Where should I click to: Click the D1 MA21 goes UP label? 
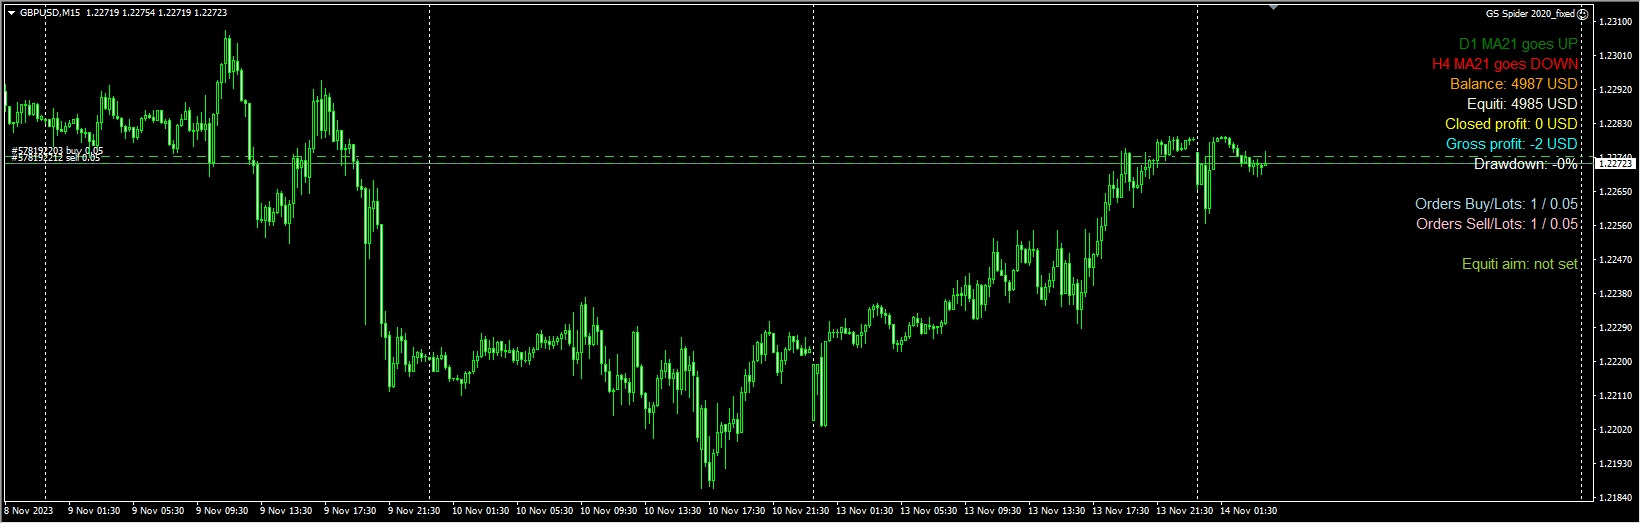[1518, 44]
